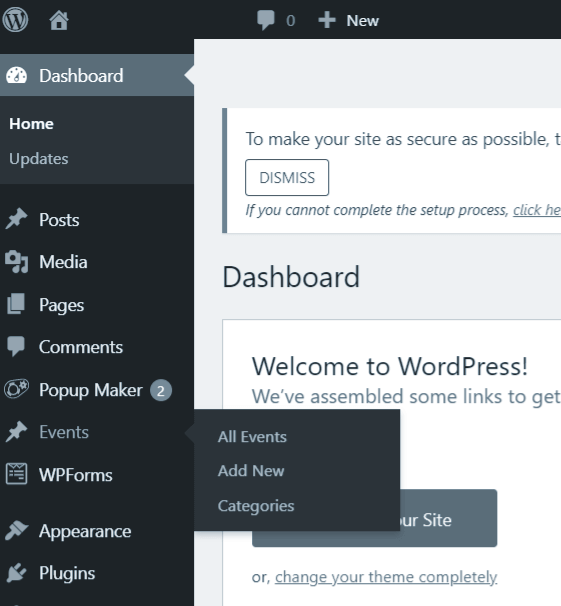
Task: Select All Events in flyout
Action: coord(252,437)
